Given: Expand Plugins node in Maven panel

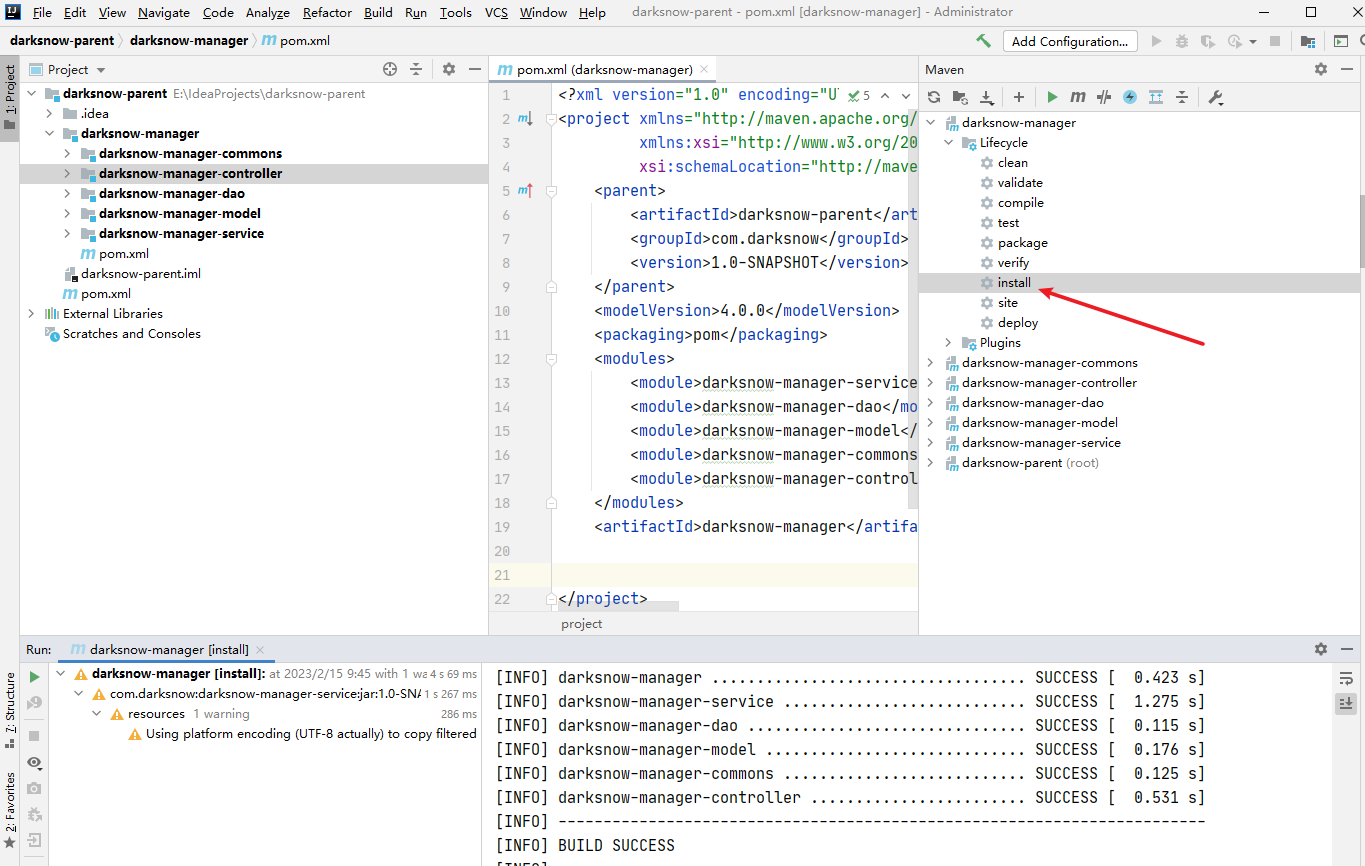Looking at the screenshot, I should point(948,343).
